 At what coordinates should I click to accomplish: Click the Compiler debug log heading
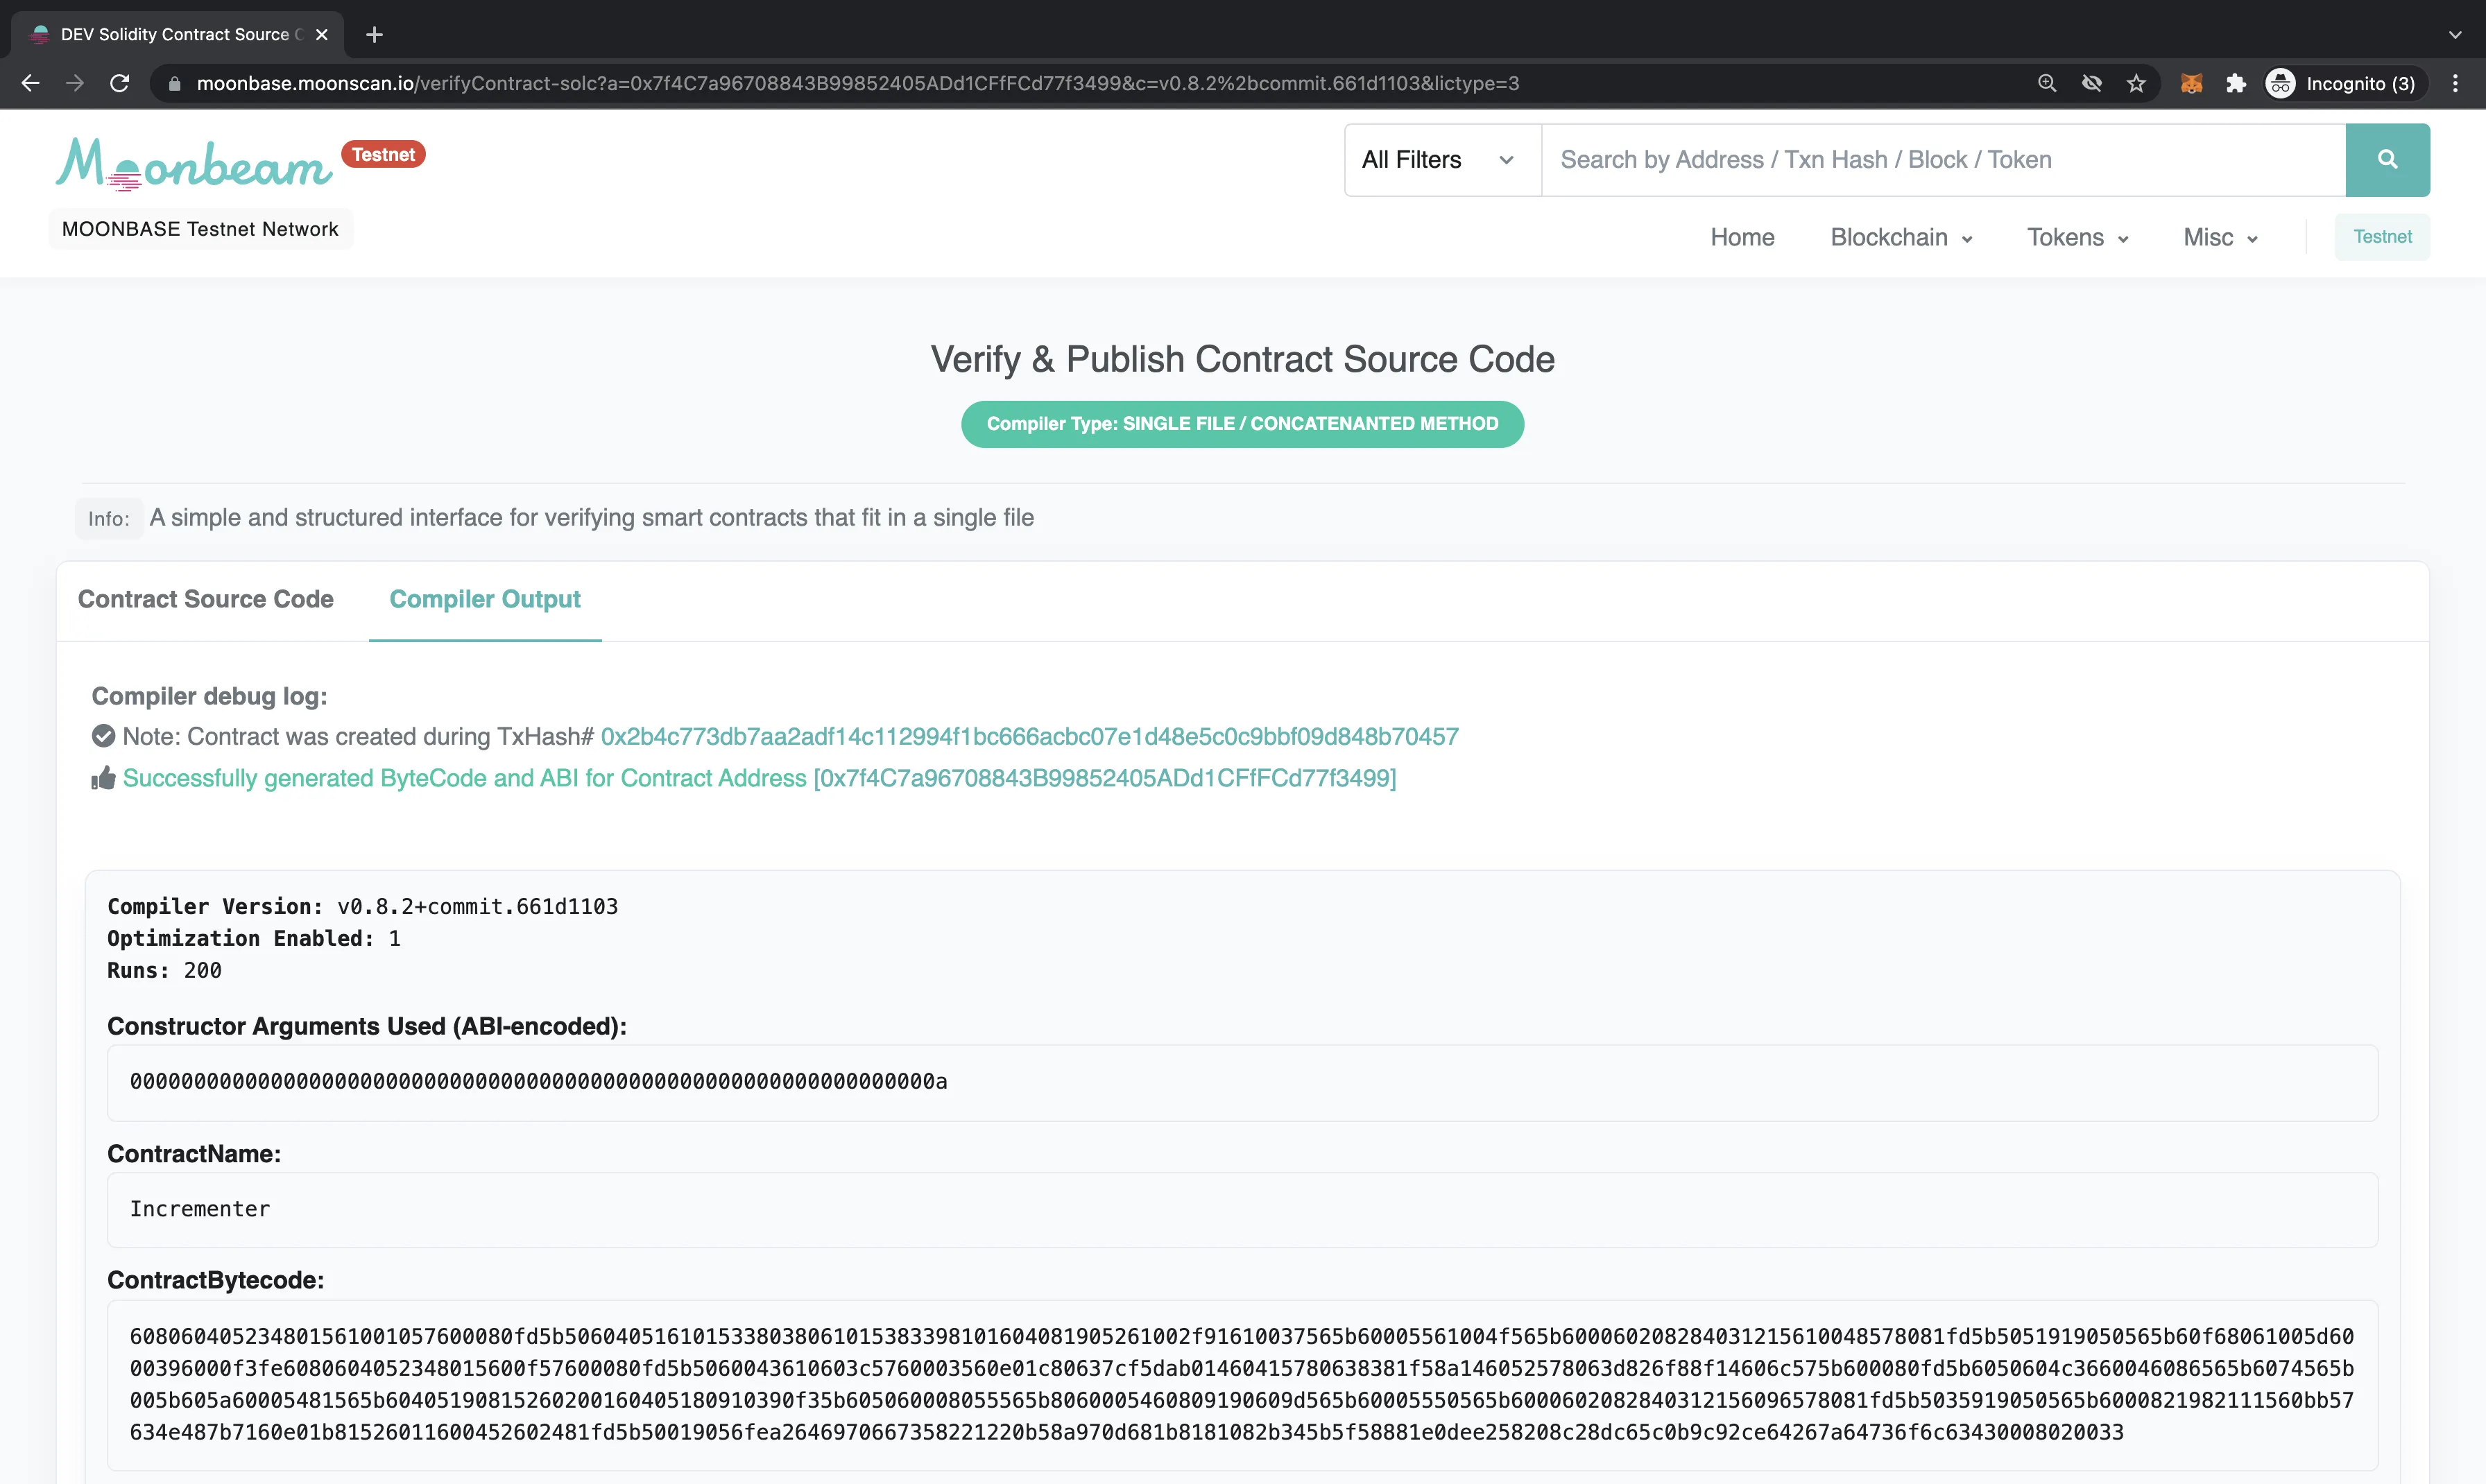pos(209,696)
